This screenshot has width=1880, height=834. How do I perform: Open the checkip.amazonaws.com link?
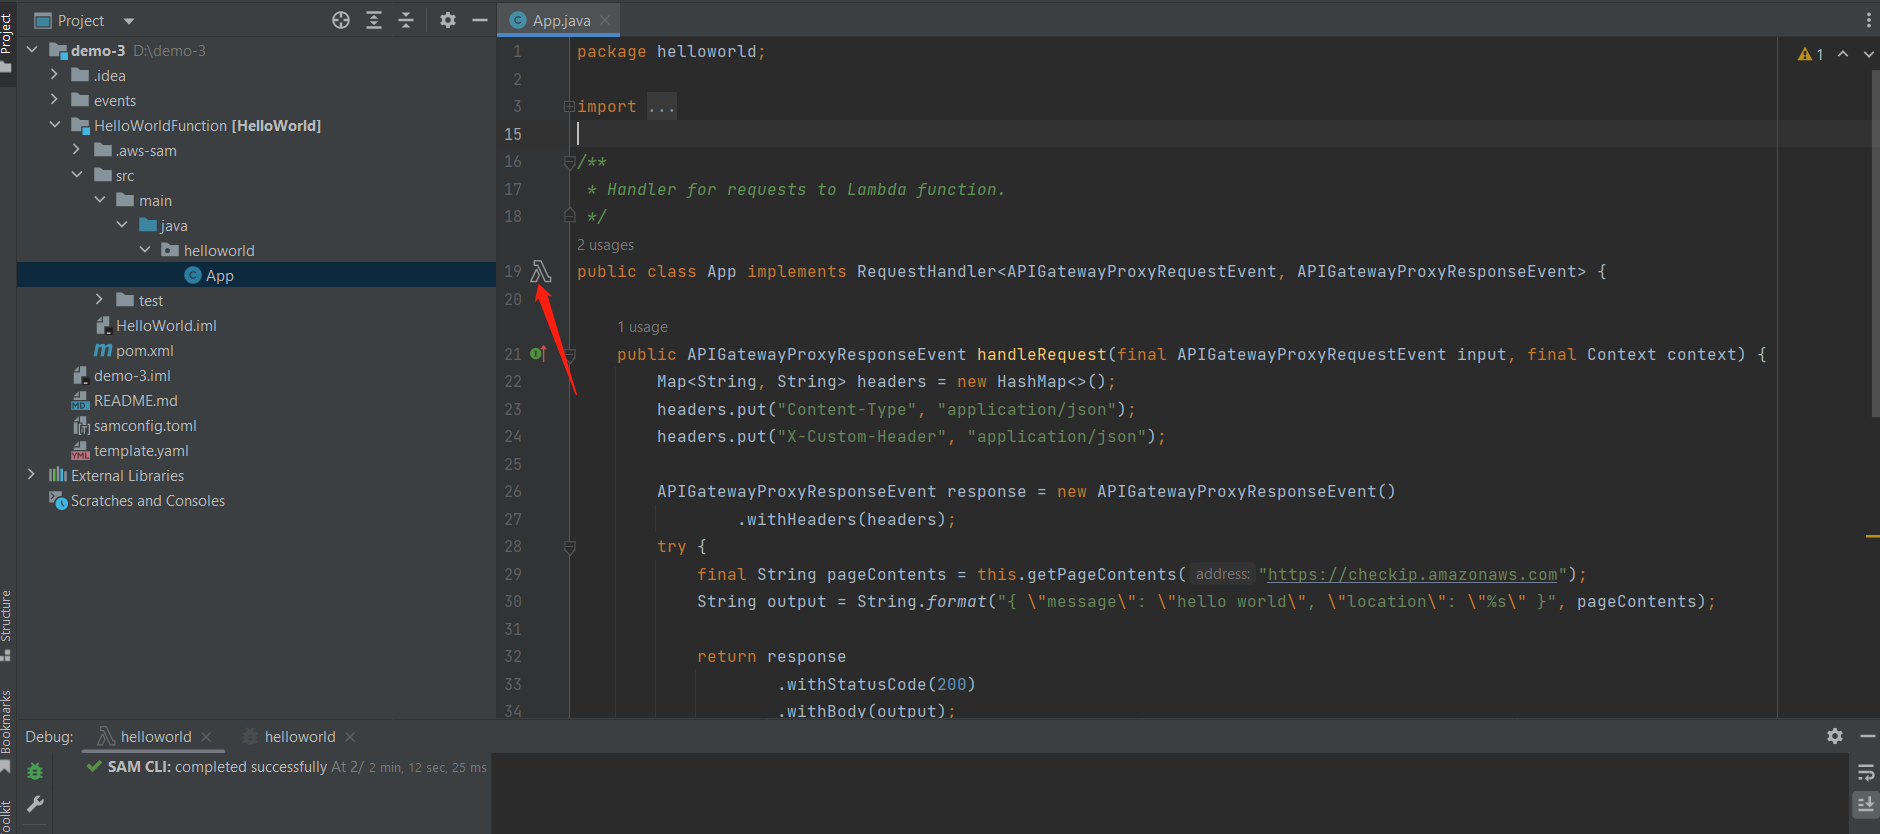[1412, 575]
